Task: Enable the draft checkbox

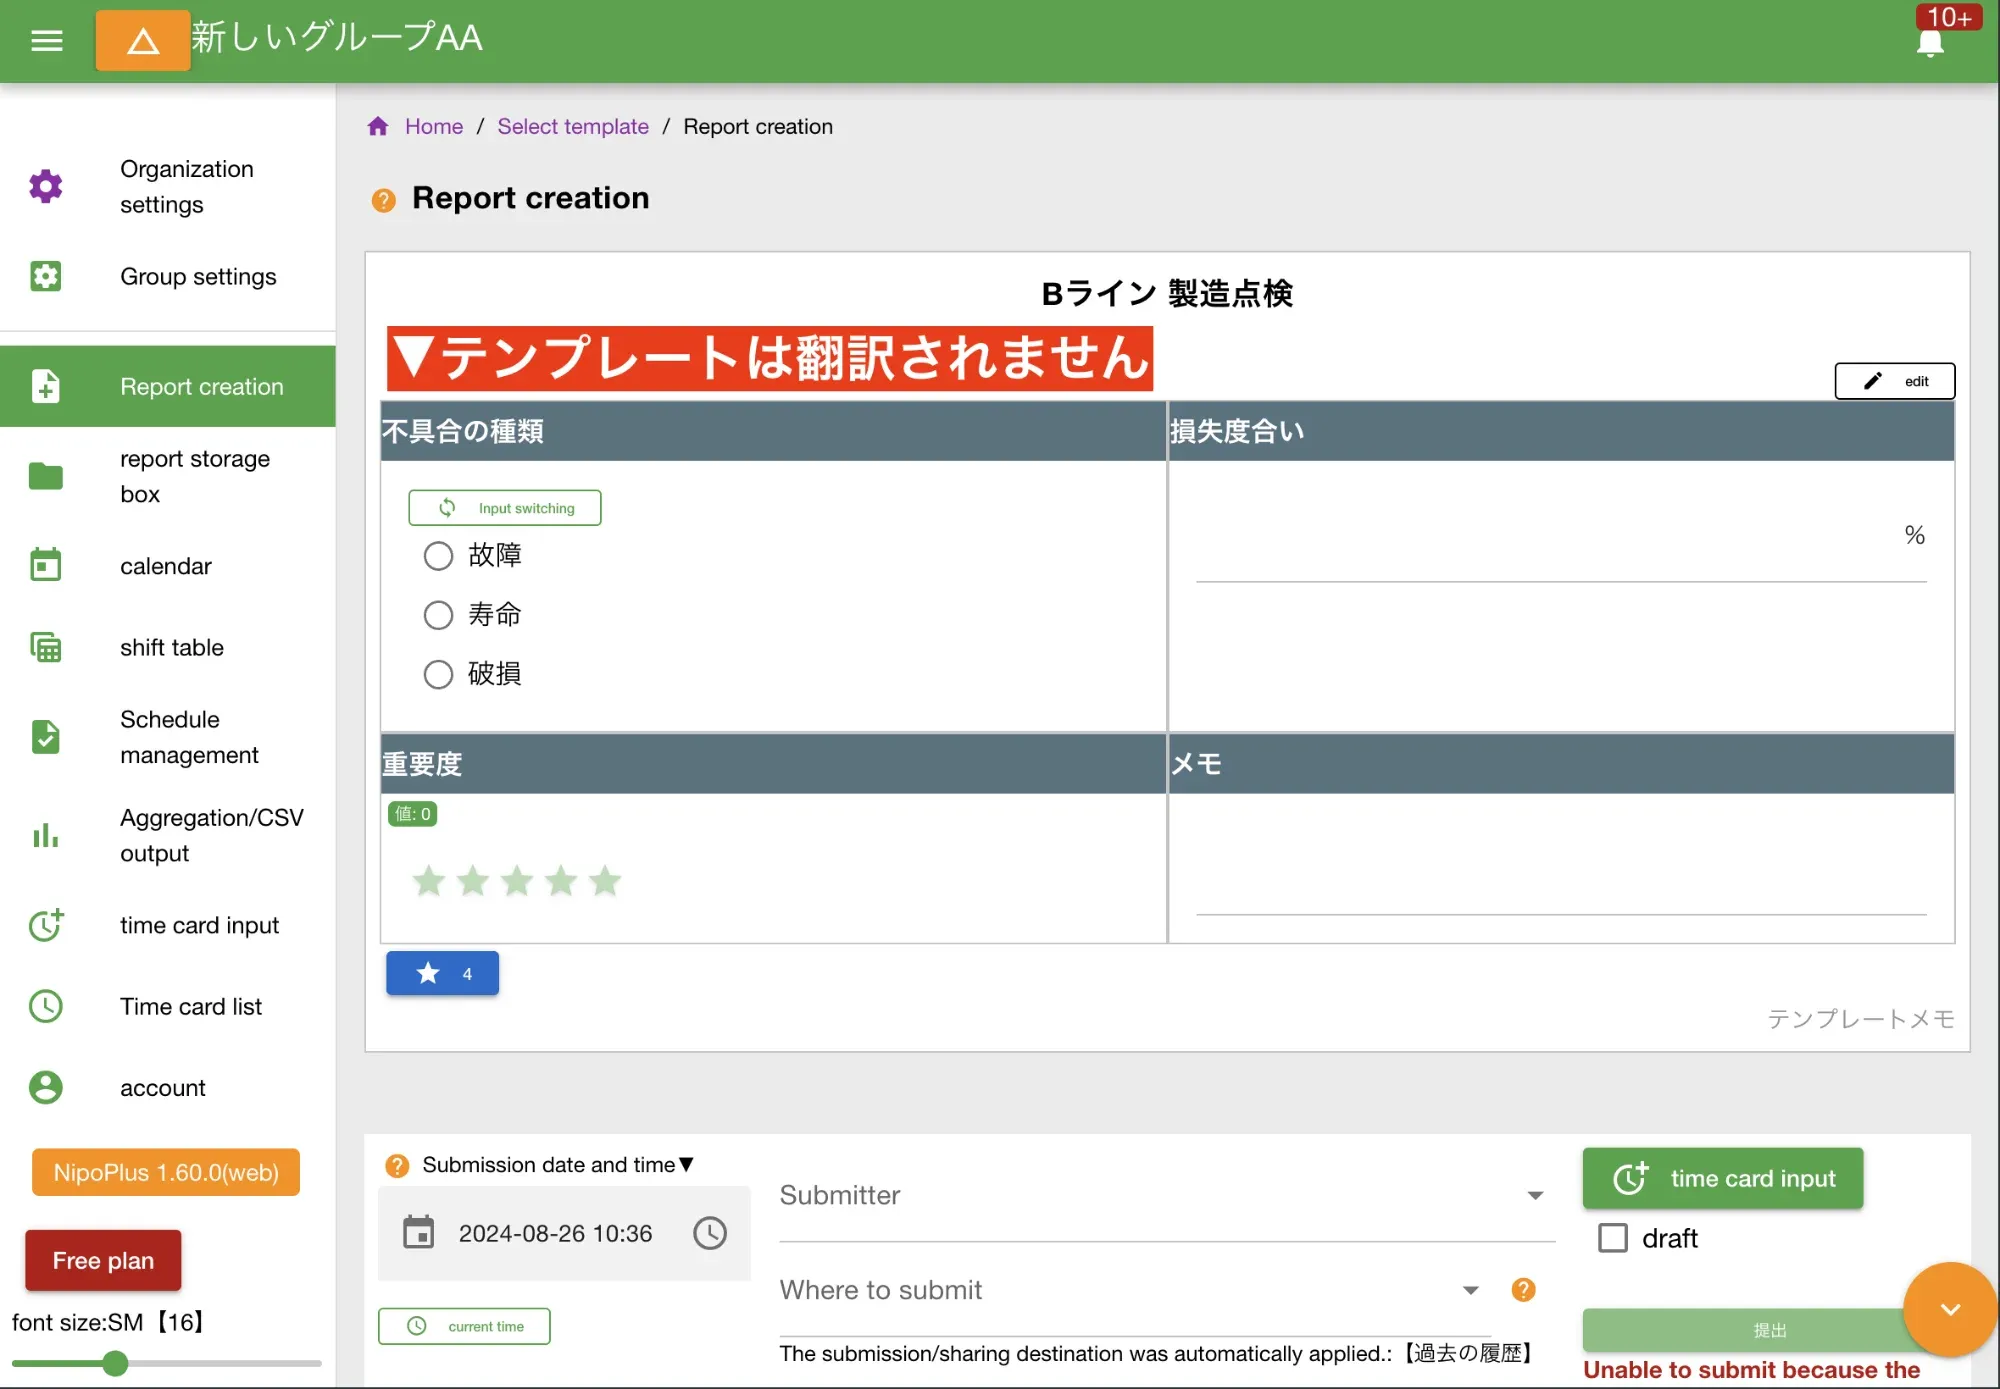Action: pos(1612,1238)
